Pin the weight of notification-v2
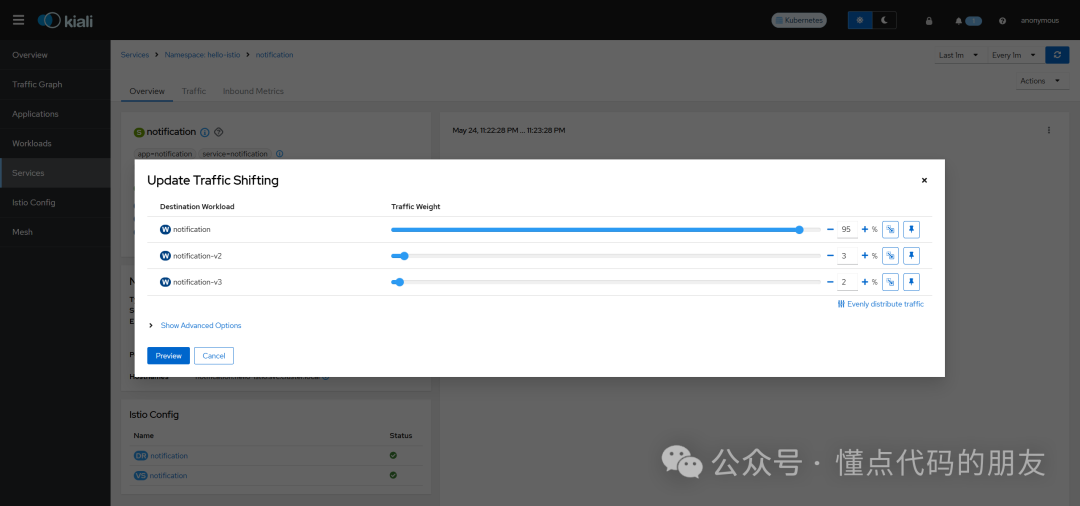The height and width of the screenshot is (506, 1080). (x=911, y=255)
